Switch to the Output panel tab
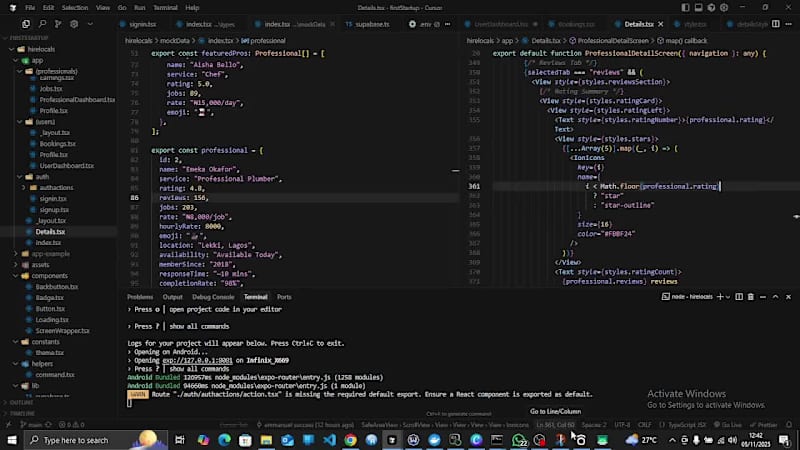The width and height of the screenshot is (800, 450). (172, 297)
